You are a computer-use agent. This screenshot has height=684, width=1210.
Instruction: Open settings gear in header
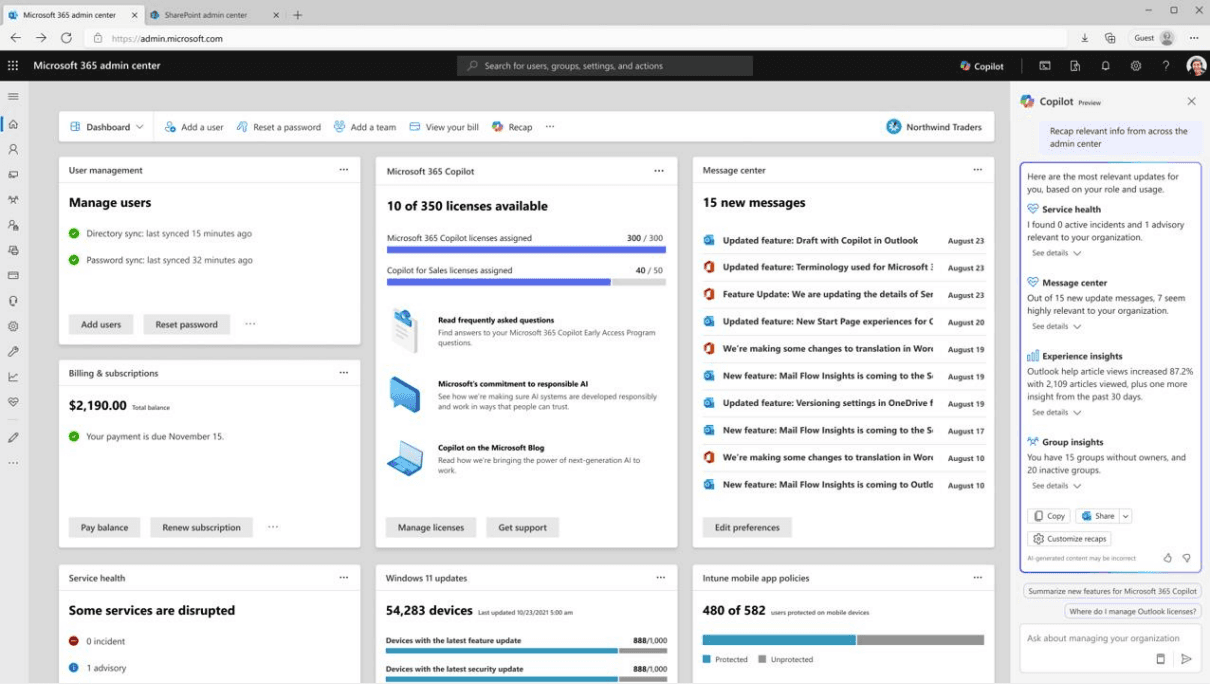click(1136, 66)
